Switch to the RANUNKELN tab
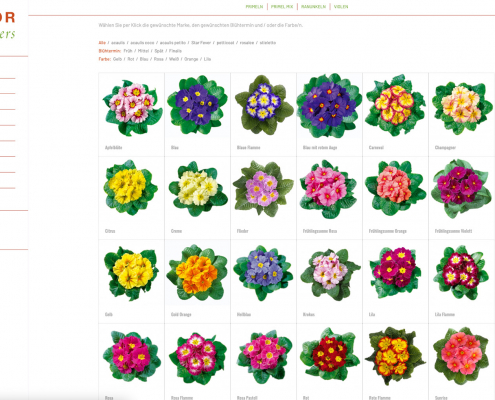 313,7
